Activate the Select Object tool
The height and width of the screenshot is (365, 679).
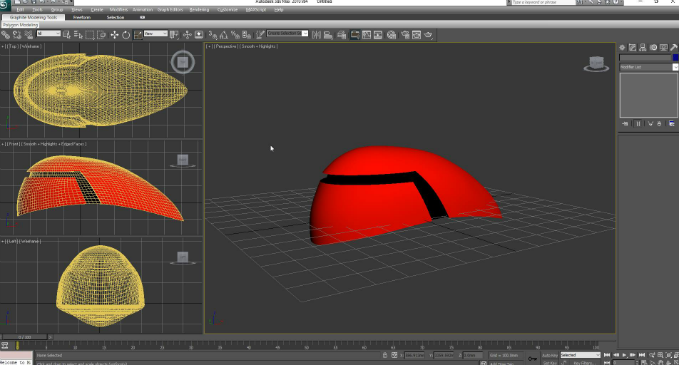[67, 35]
